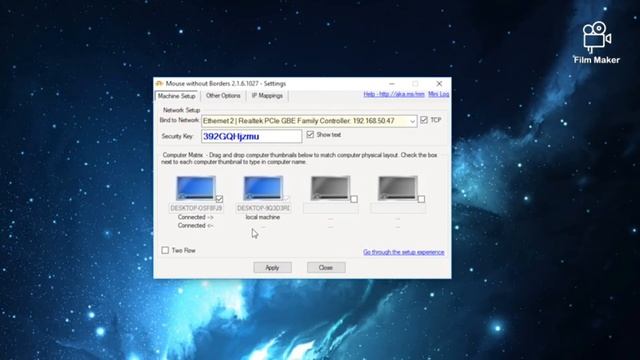
Task: Toggle the Show text checkbox
Action: (310, 134)
